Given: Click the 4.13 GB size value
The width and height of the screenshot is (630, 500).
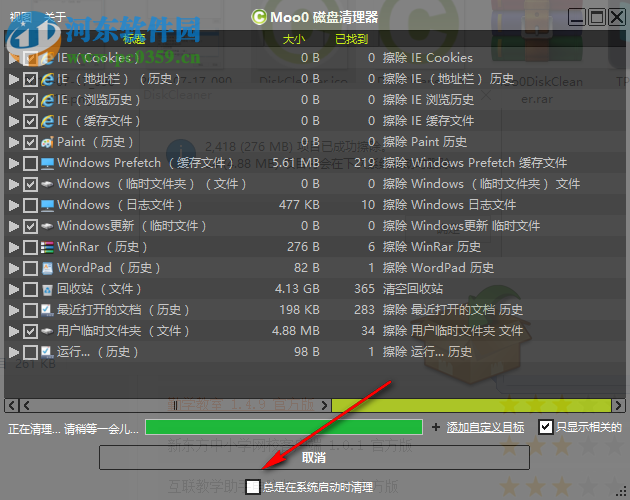Looking at the screenshot, I should coord(297,289).
